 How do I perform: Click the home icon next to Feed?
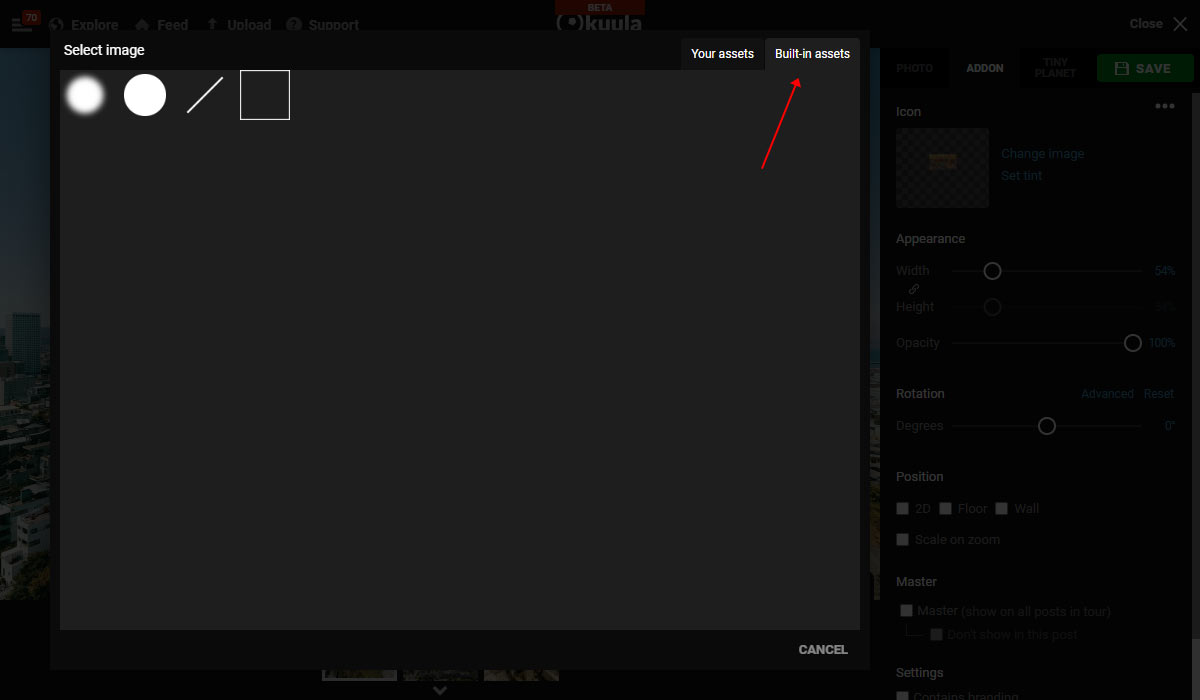click(142, 24)
